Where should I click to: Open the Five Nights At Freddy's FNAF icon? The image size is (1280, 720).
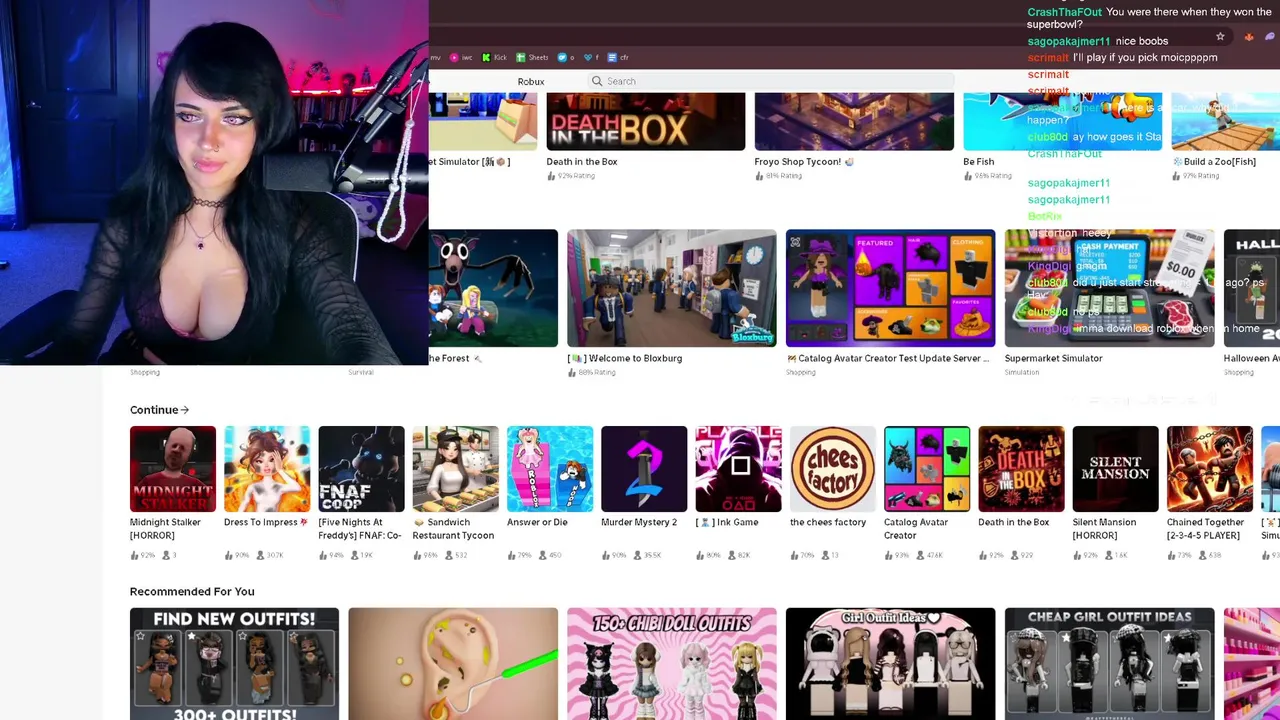(361, 469)
